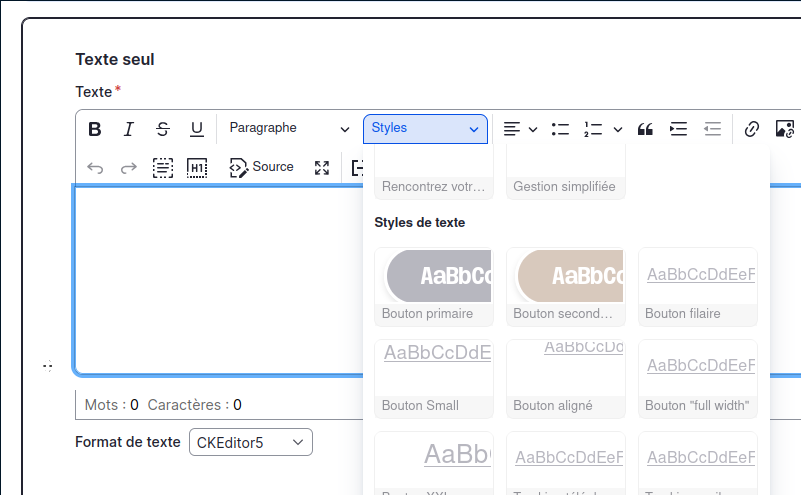Image resolution: width=801 pixels, height=495 pixels.
Task: Click the drag handle beside the editor
Action: [x=48, y=366]
